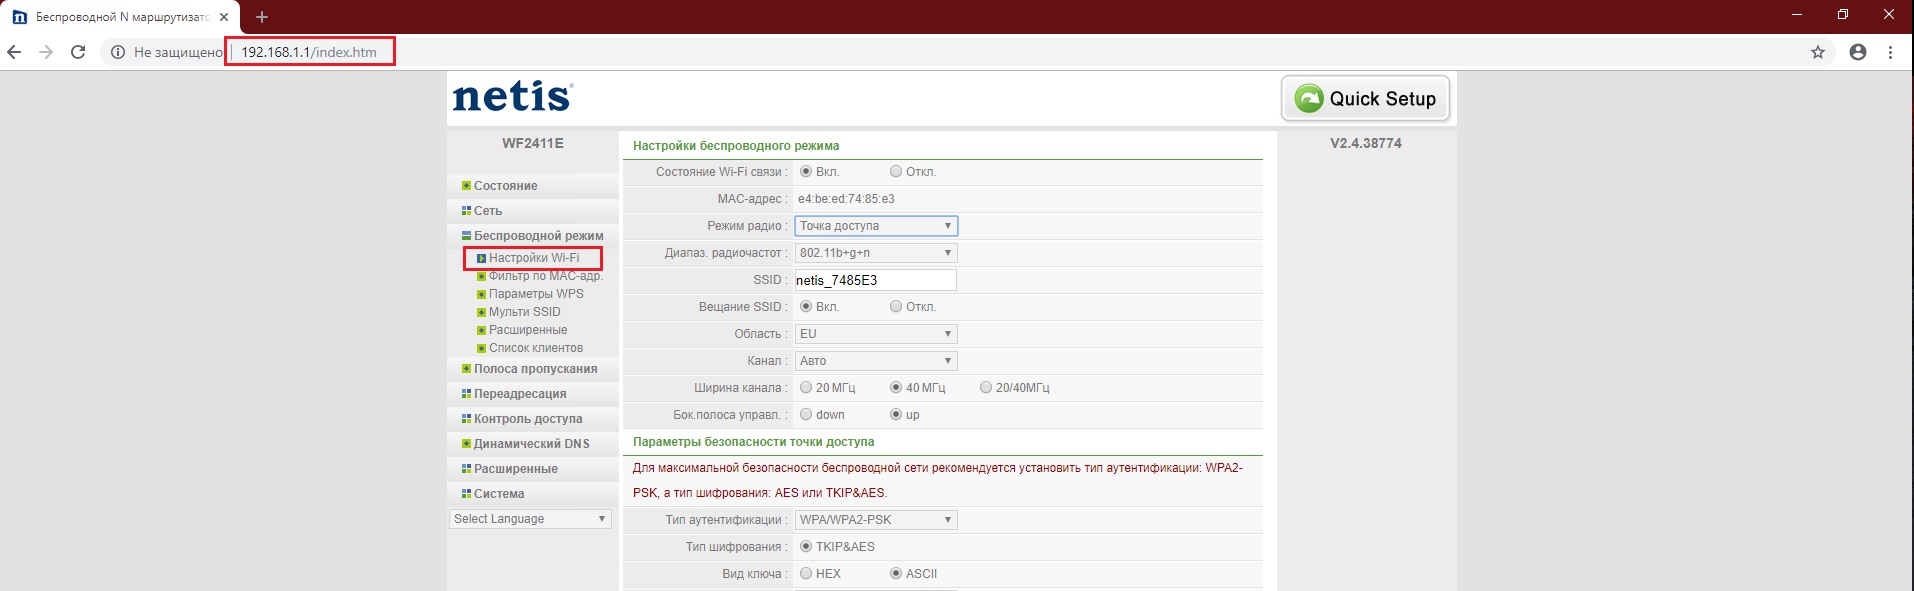Open Расширенные under wireless submenu
This screenshot has height=591, width=1914.
(x=528, y=330)
